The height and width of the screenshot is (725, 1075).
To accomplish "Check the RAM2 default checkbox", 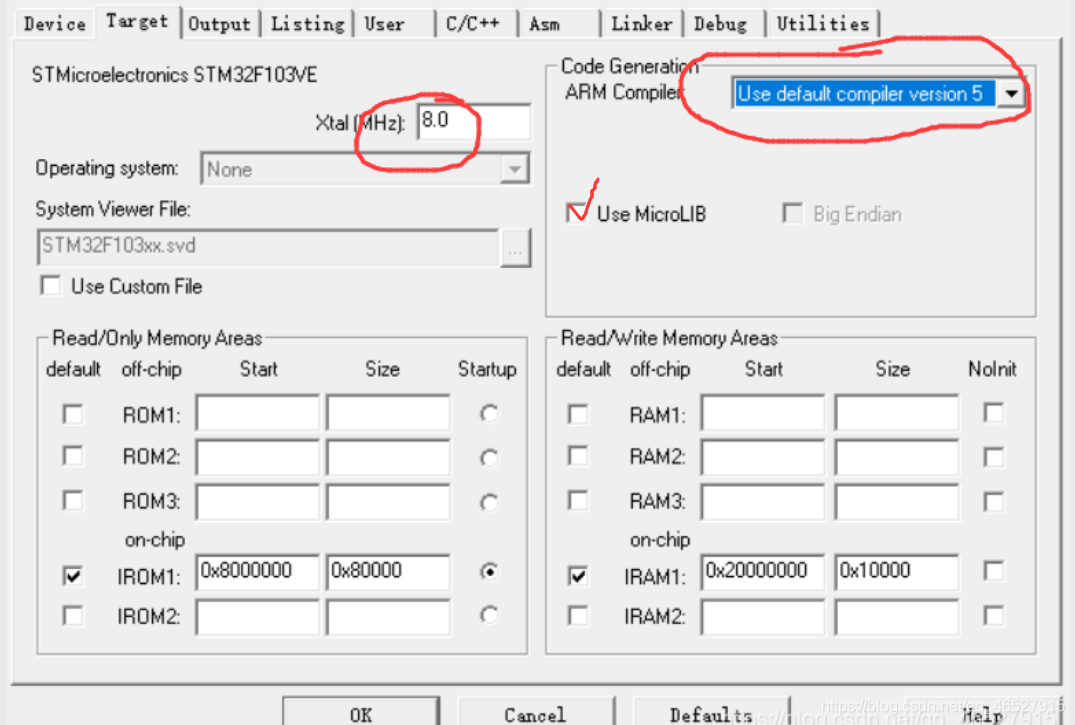I will coord(578,456).
